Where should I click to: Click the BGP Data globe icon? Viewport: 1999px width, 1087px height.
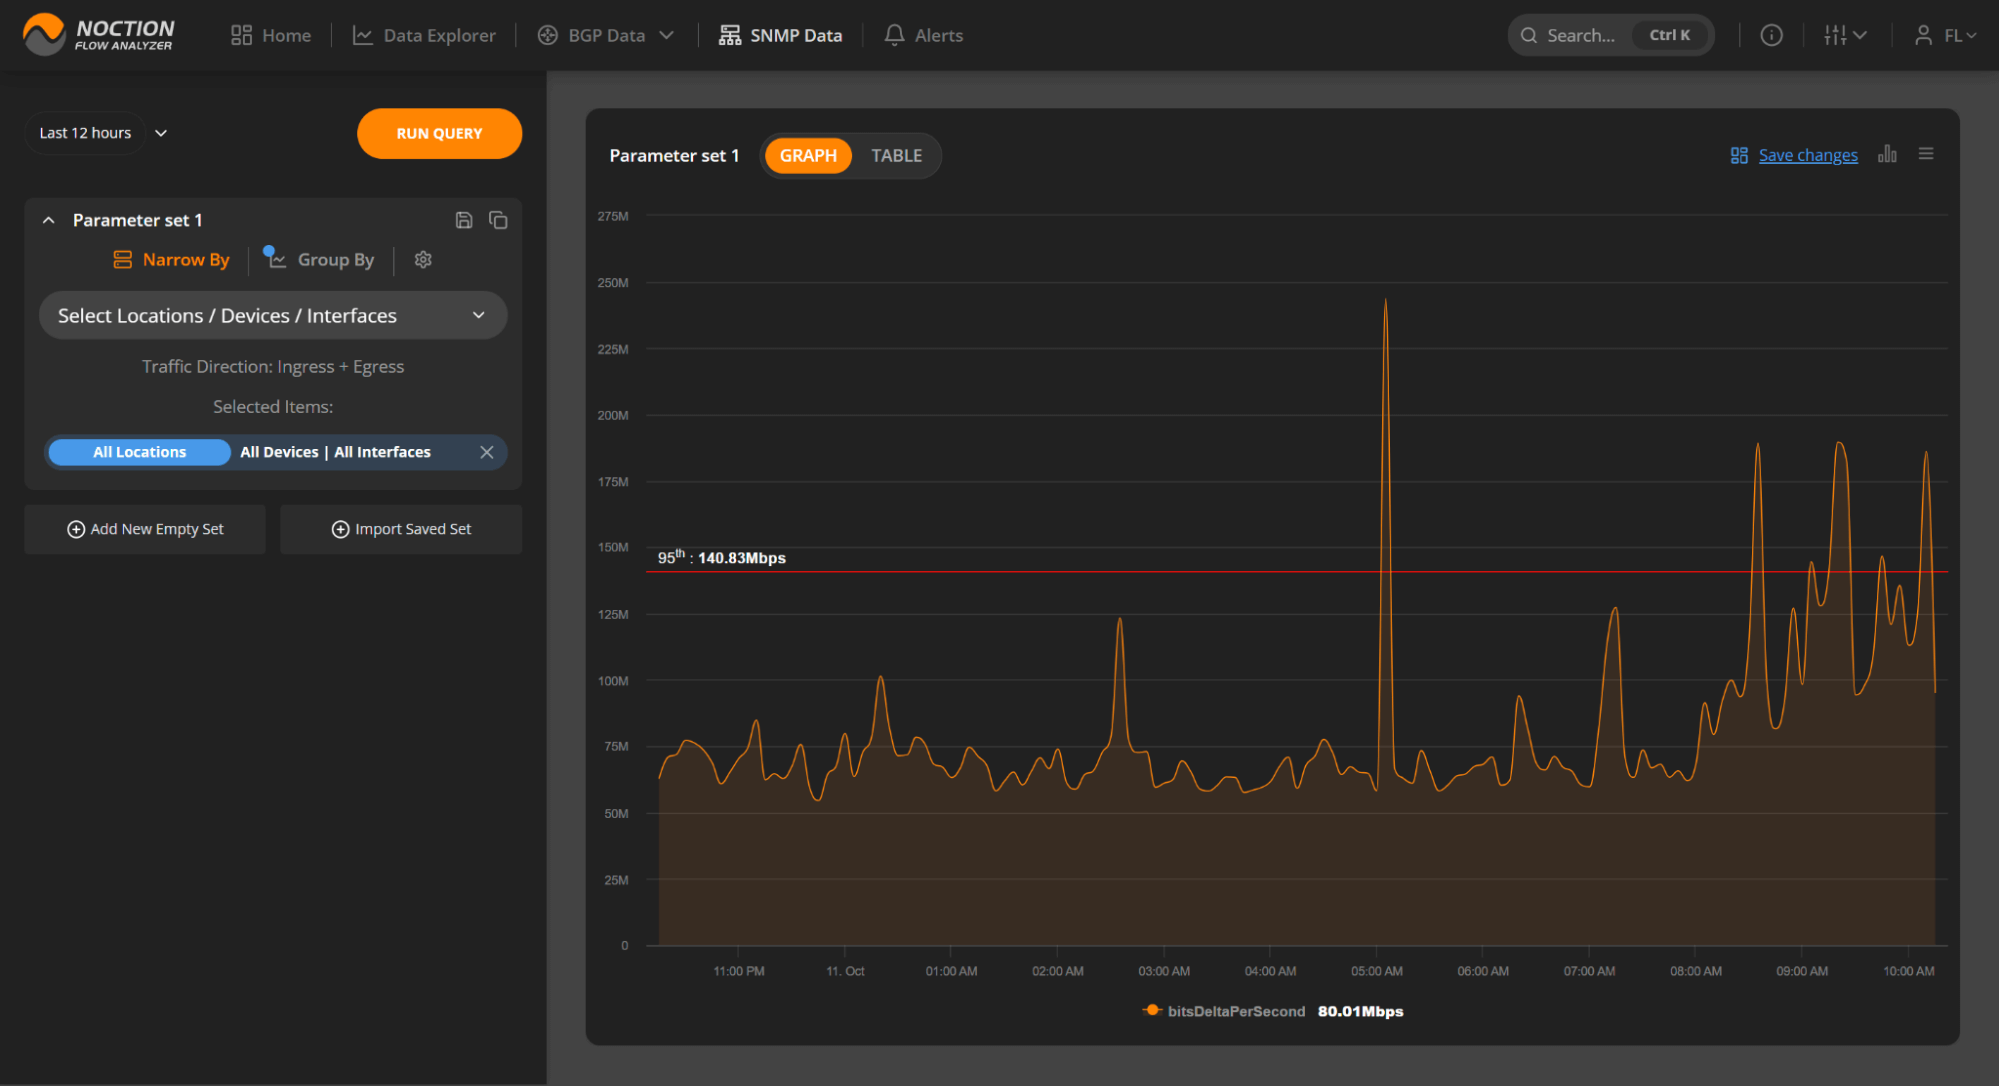[547, 35]
